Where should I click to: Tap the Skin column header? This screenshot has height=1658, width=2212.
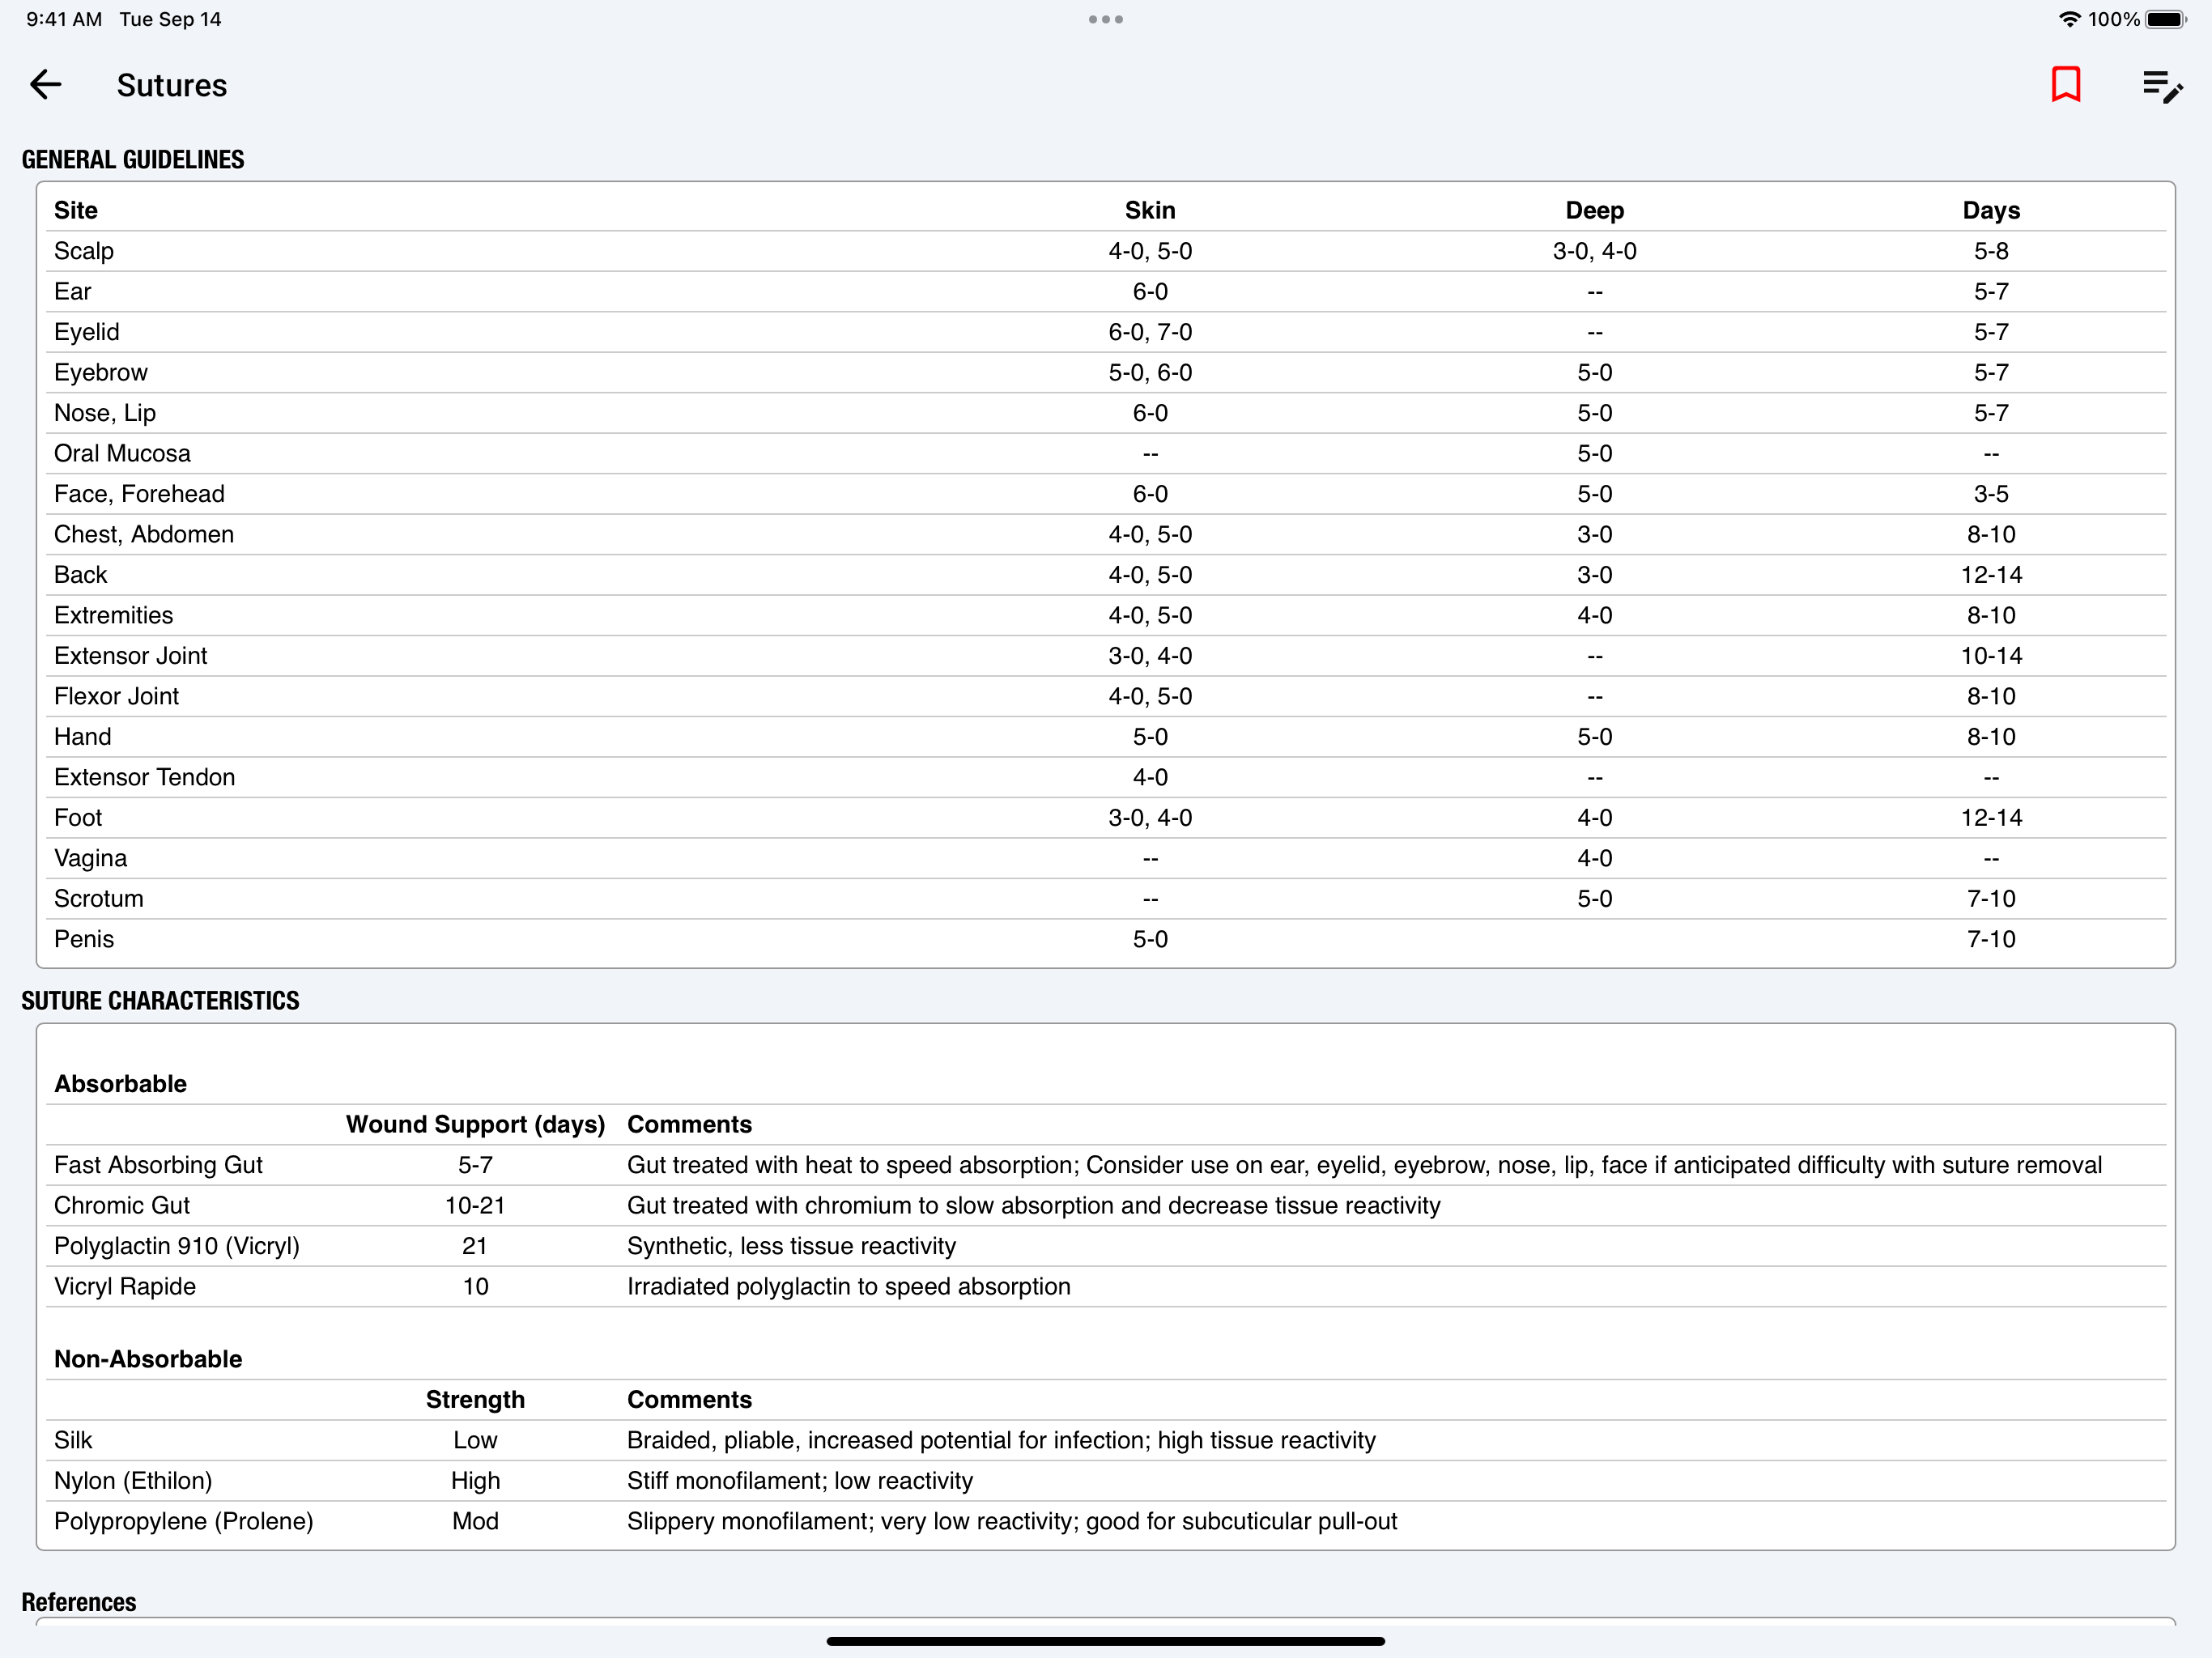pos(1149,210)
